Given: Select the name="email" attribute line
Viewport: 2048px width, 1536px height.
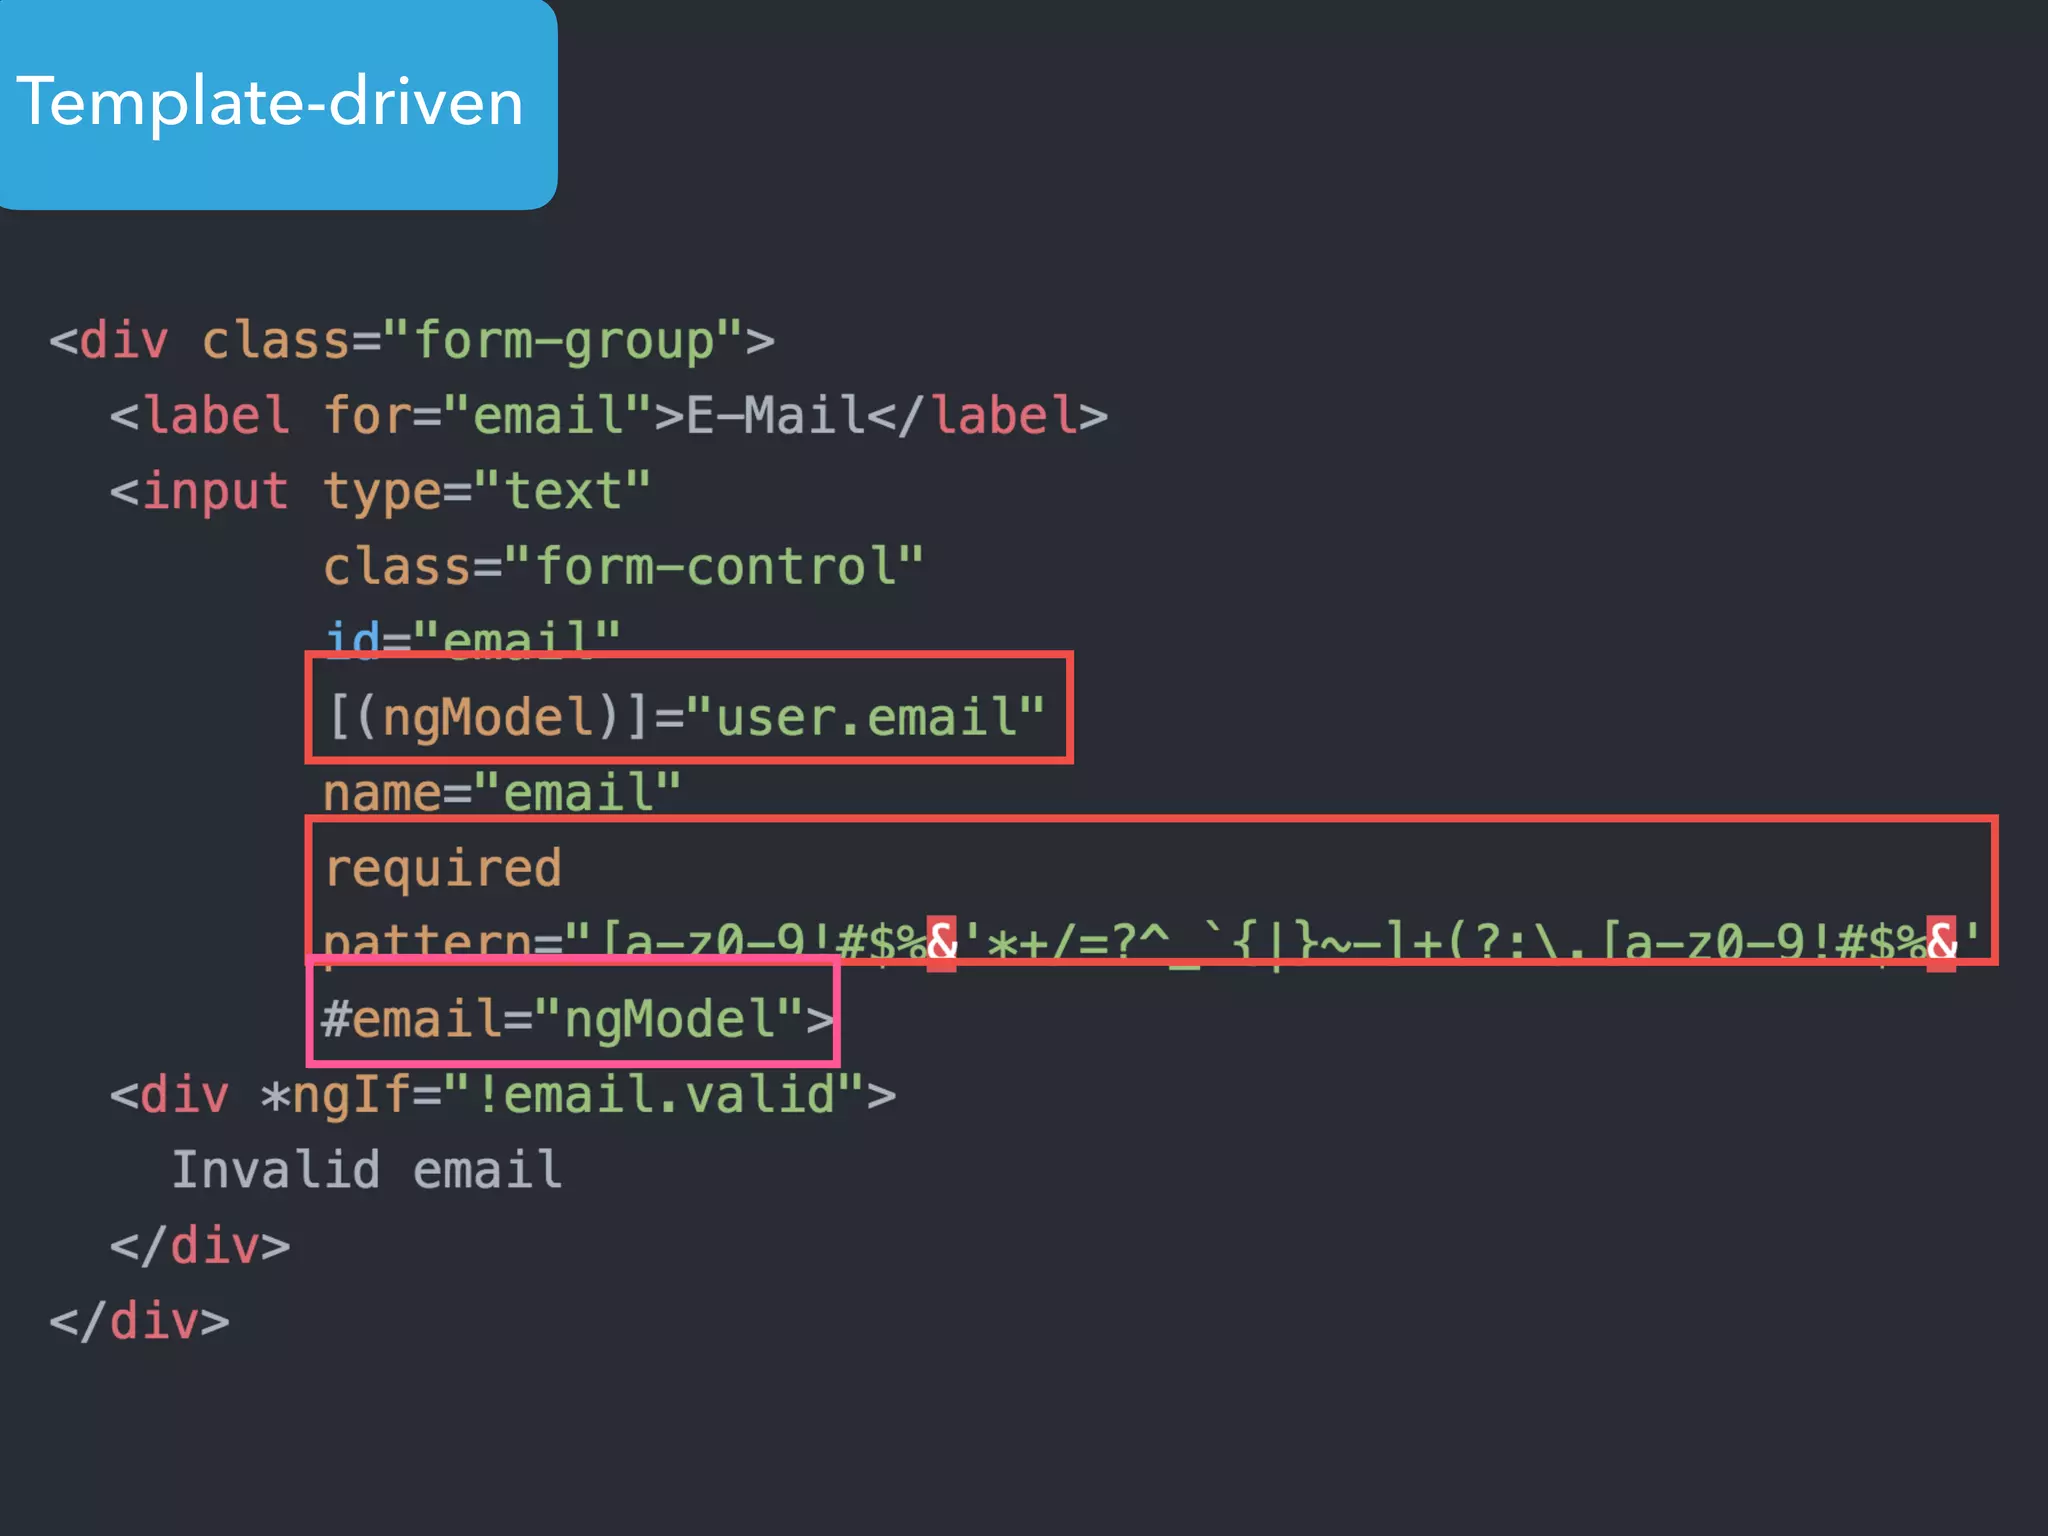Looking at the screenshot, I should [x=502, y=792].
